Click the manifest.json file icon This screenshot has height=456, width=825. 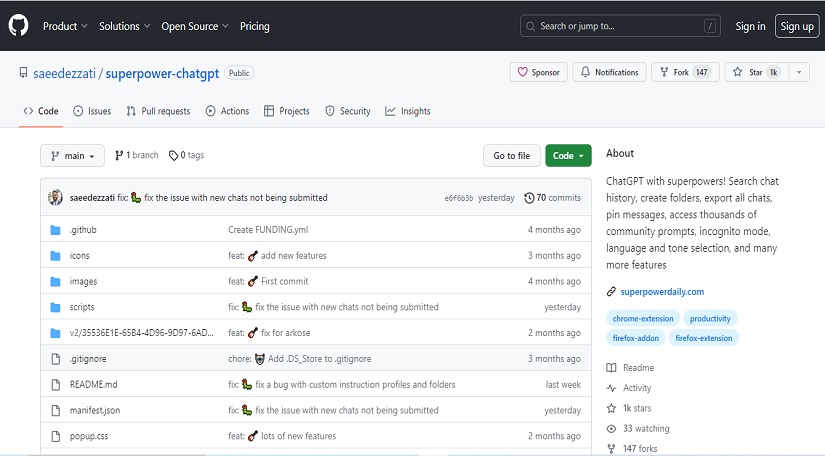56,410
